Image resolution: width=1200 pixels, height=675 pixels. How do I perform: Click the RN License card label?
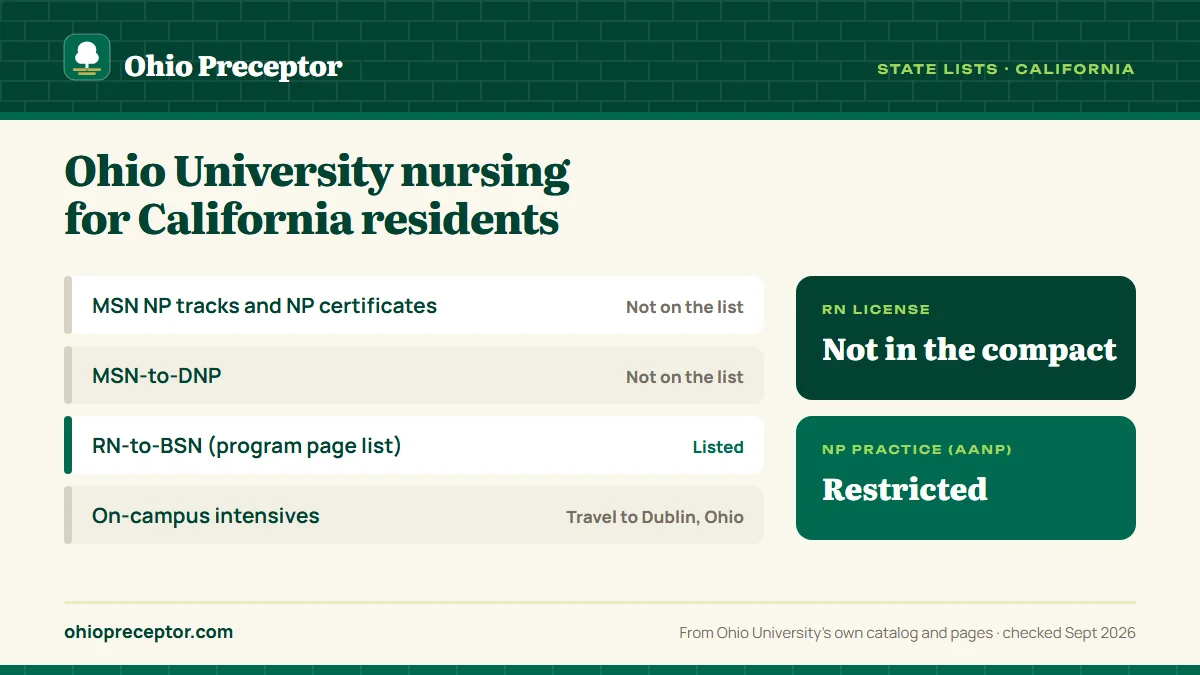click(876, 310)
